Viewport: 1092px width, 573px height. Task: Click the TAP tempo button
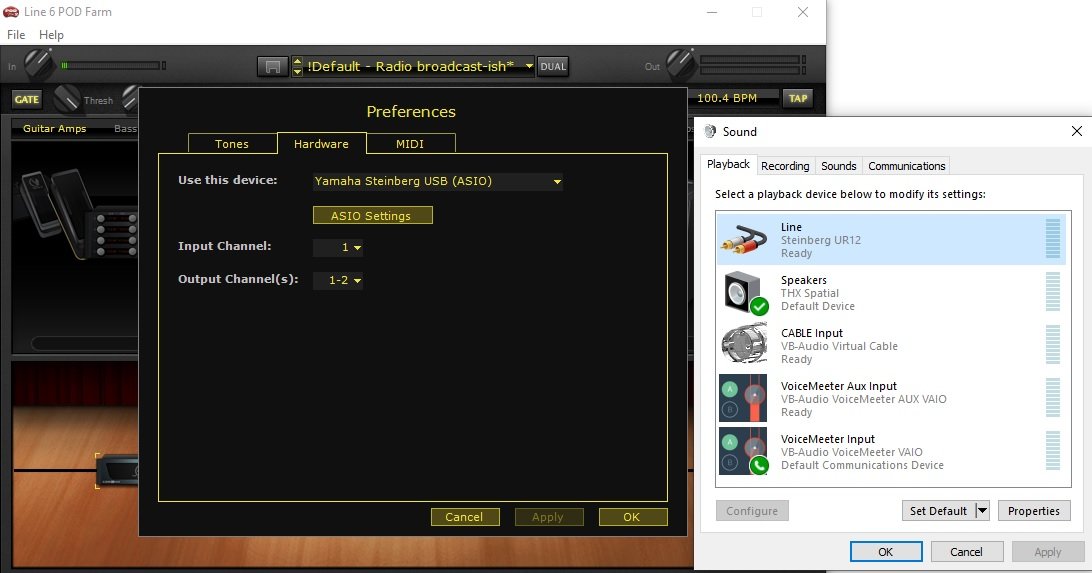click(798, 98)
